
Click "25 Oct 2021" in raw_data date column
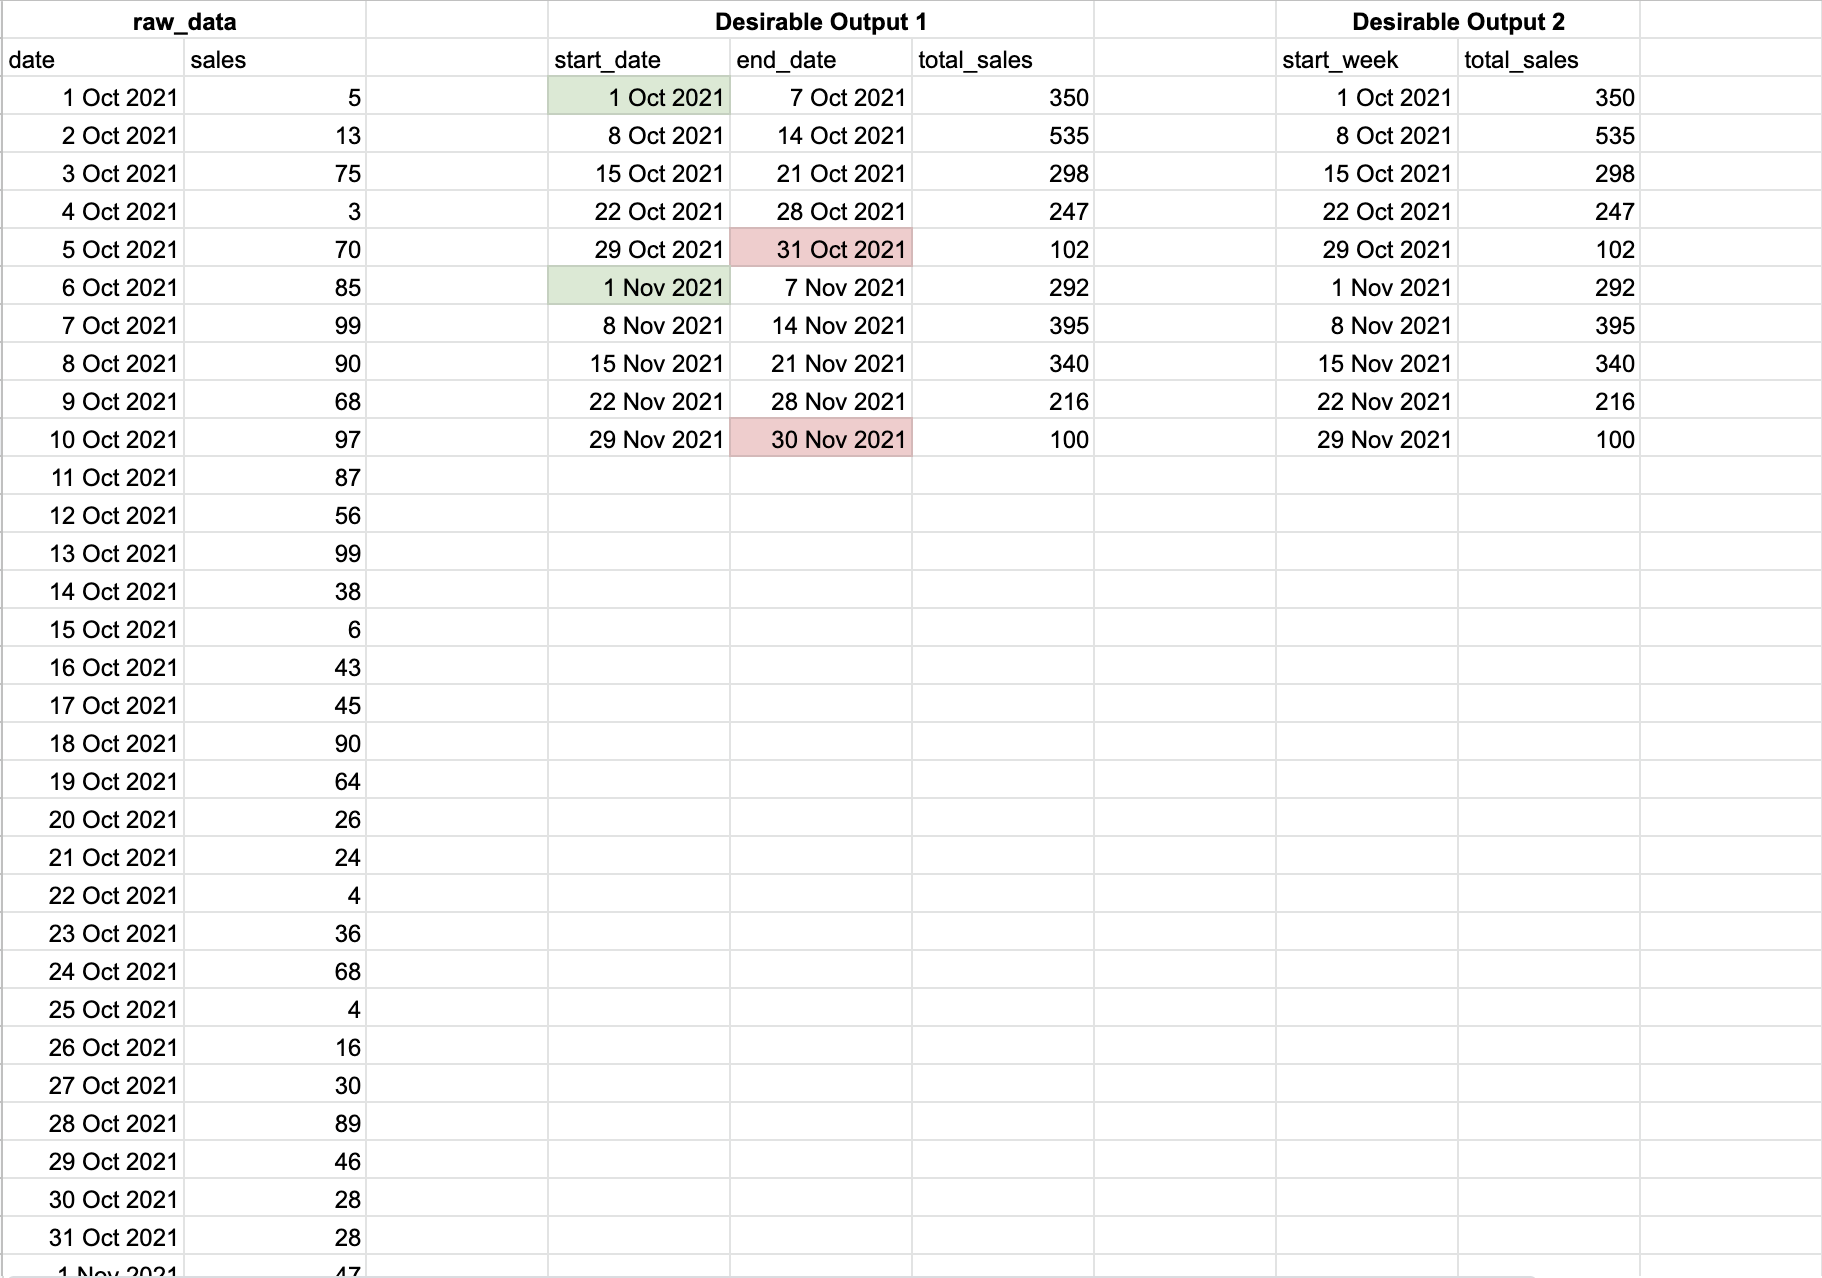pyautogui.click(x=93, y=1009)
